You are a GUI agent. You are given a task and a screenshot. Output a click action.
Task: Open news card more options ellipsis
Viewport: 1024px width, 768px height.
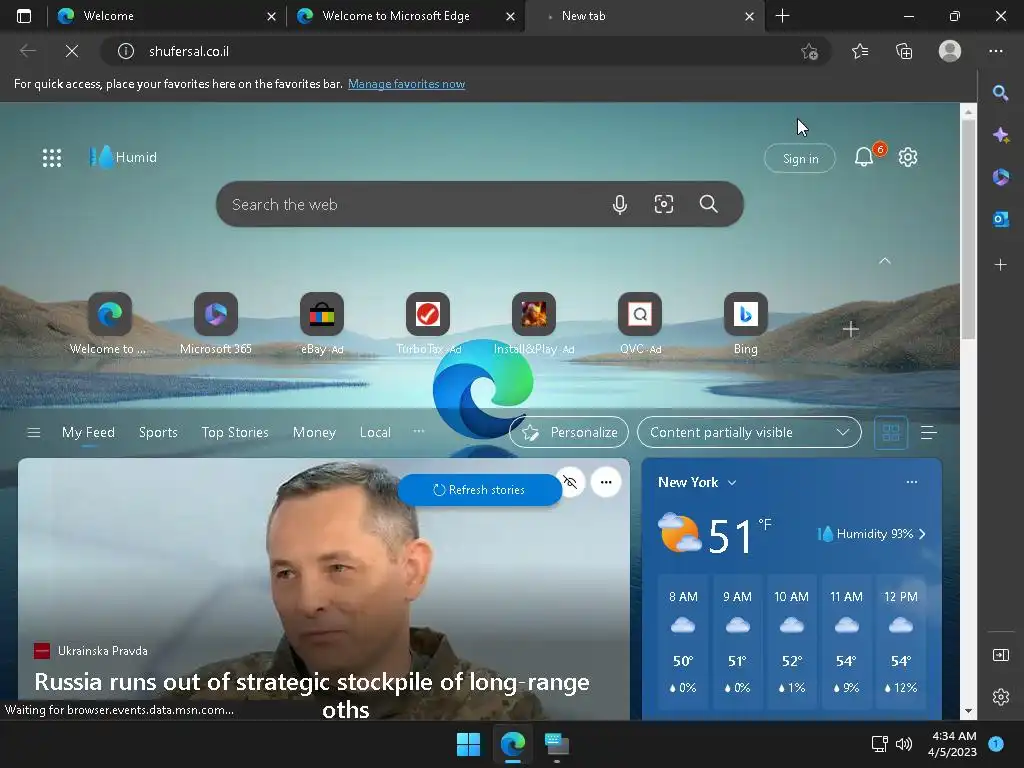coord(606,482)
